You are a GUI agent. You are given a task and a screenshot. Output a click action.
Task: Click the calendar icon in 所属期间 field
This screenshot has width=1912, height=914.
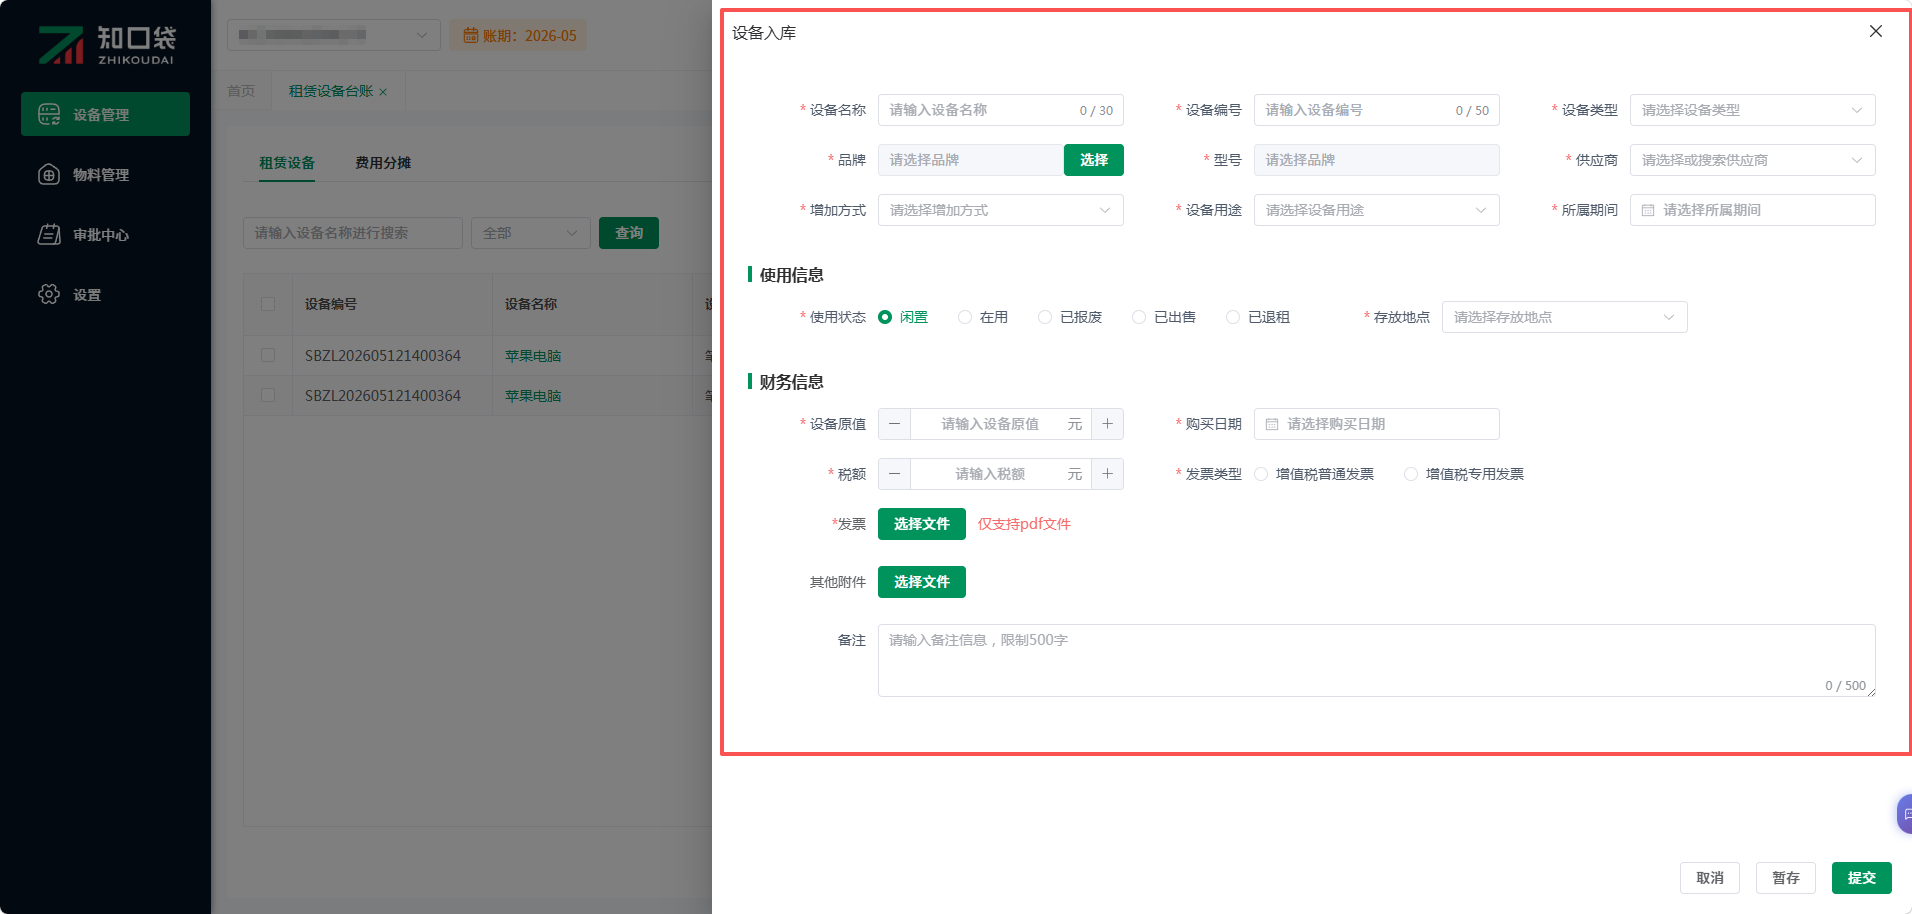pos(1648,210)
